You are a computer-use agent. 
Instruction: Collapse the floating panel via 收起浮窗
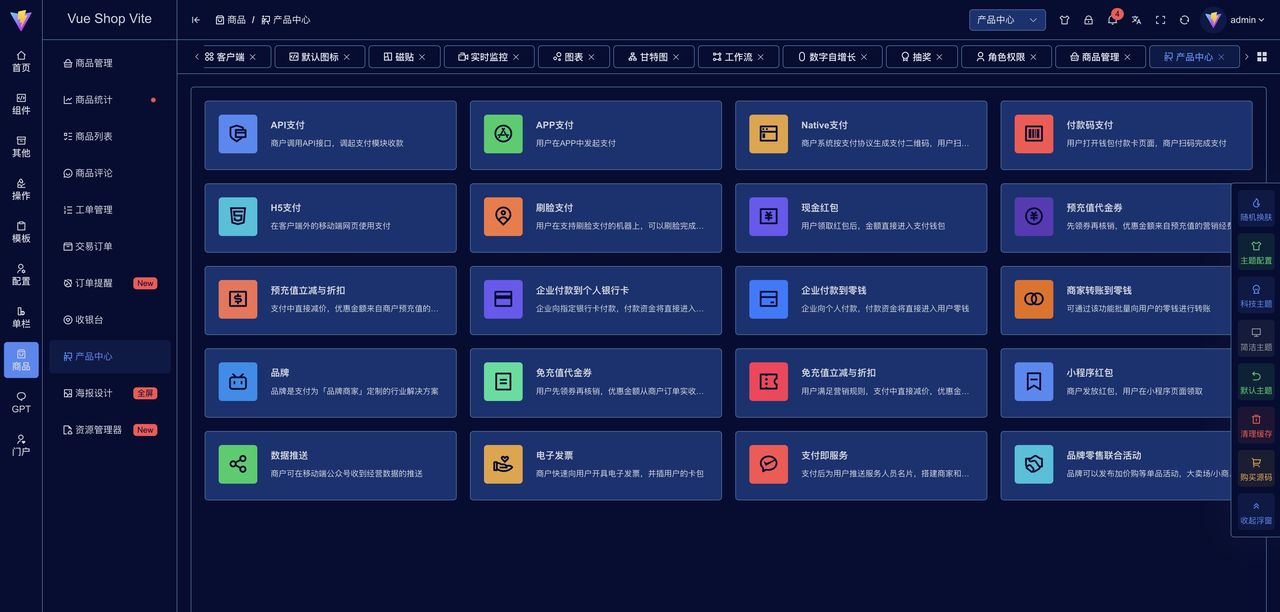1255,512
